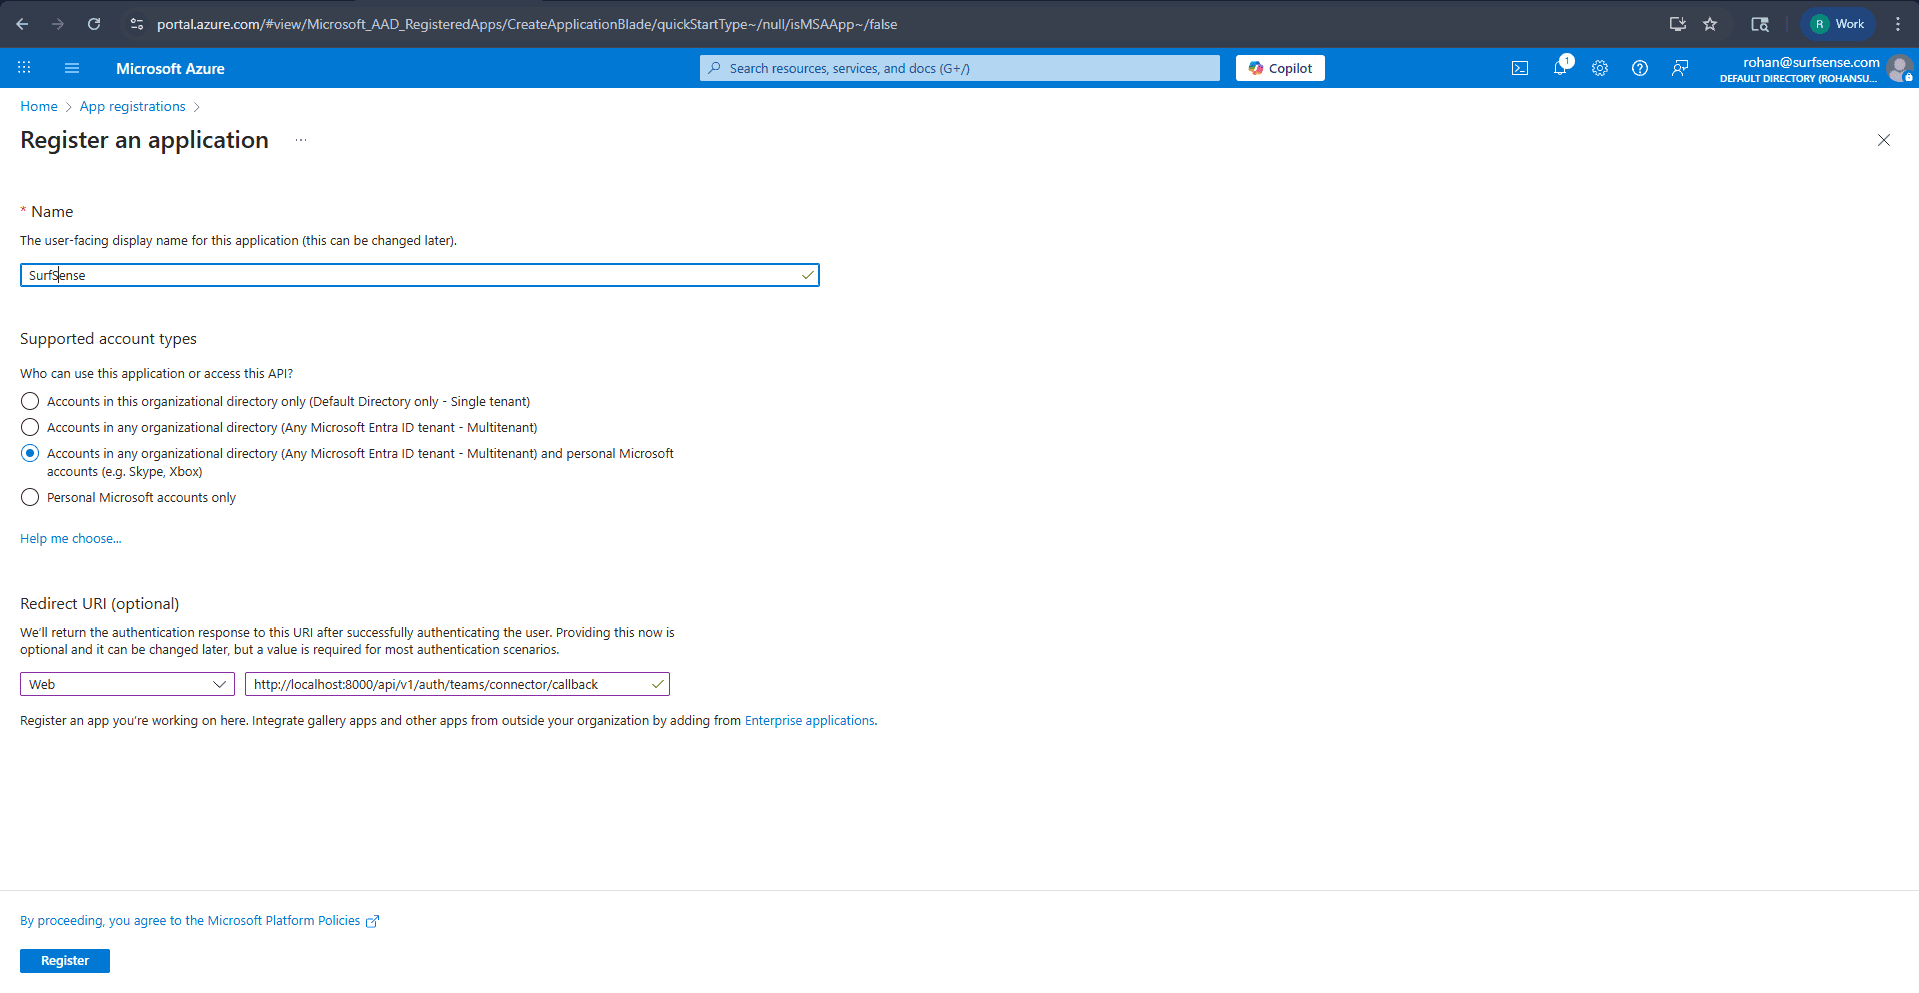Open the Help me choose link
The height and width of the screenshot is (993, 1919).
tap(71, 538)
